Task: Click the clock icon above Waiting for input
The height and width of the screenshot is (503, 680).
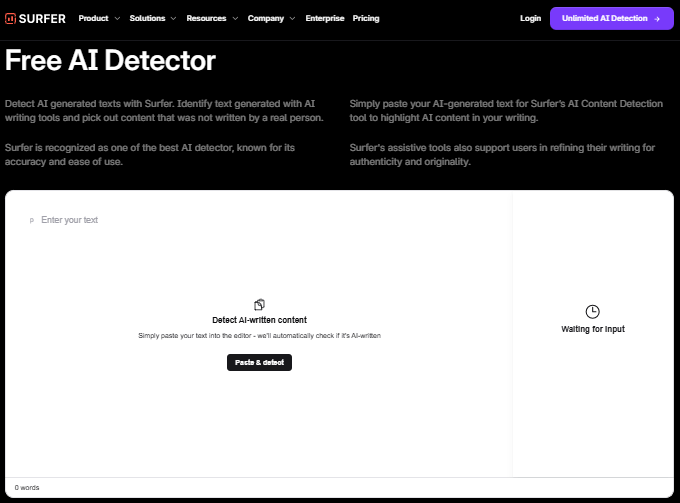Action: coord(592,312)
